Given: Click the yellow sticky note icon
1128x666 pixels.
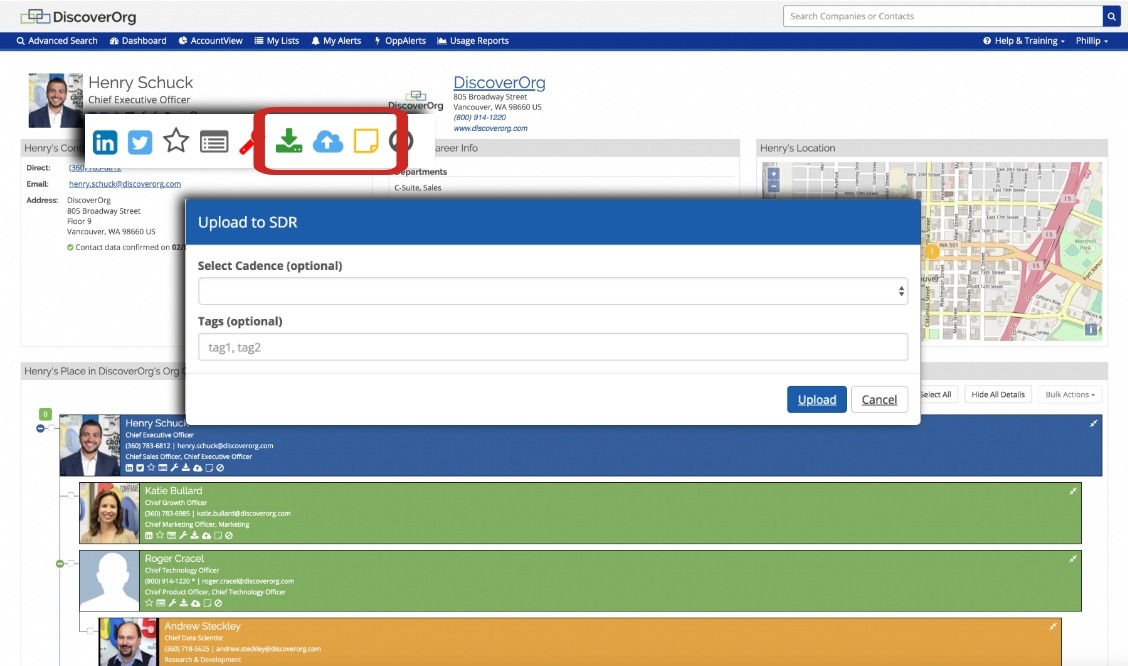Looking at the screenshot, I should pyautogui.click(x=366, y=142).
